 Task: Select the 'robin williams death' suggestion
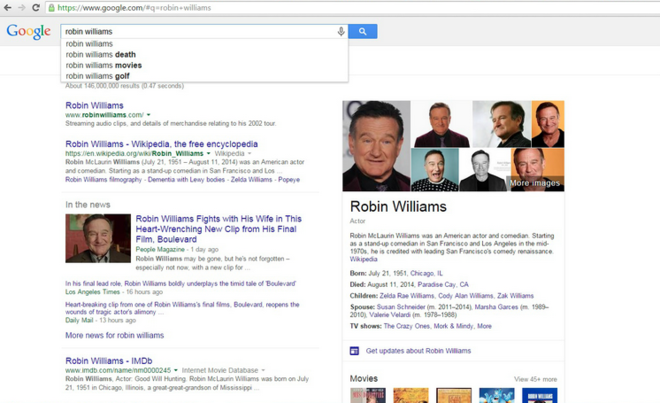click(100, 55)
